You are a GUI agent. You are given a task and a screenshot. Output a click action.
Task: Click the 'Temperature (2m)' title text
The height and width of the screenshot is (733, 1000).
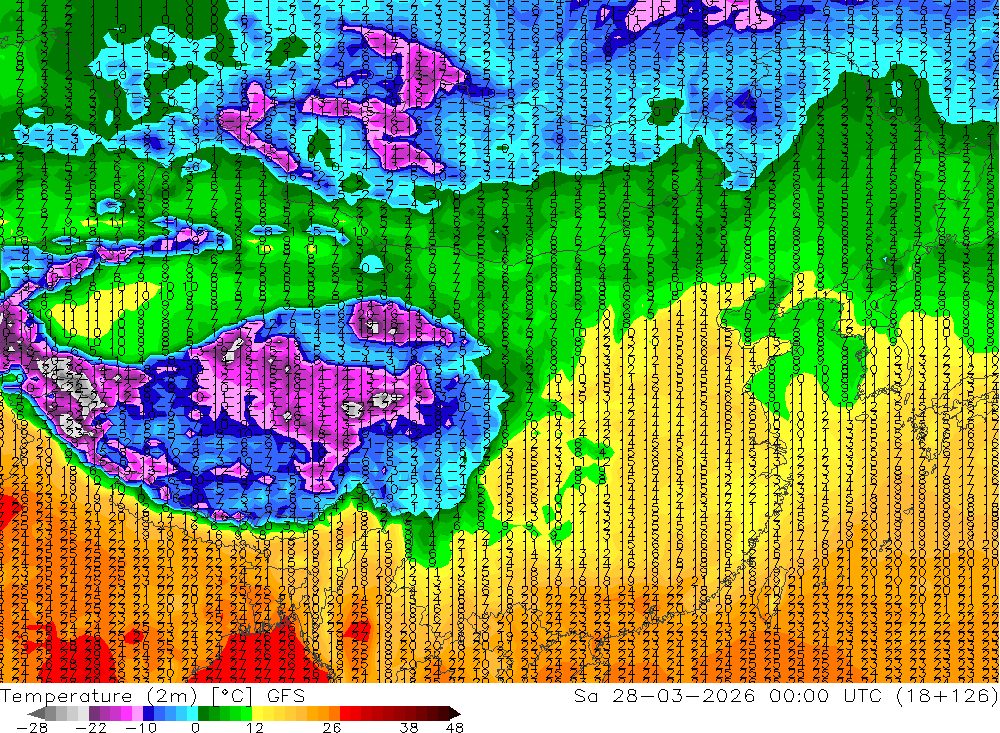(x=98, y=696)
